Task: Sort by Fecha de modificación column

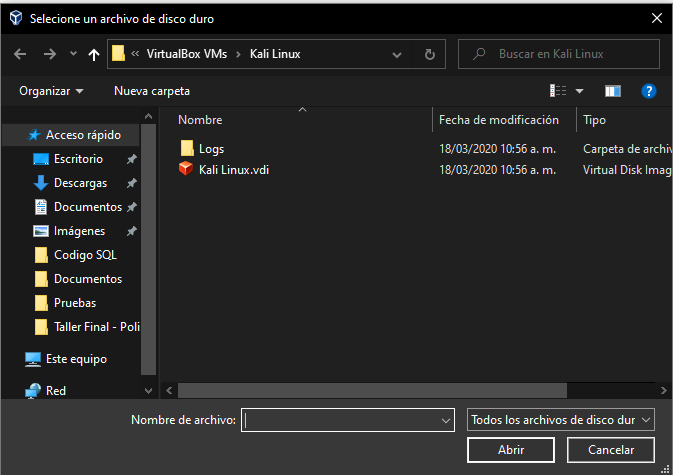Action: [499, 120]
